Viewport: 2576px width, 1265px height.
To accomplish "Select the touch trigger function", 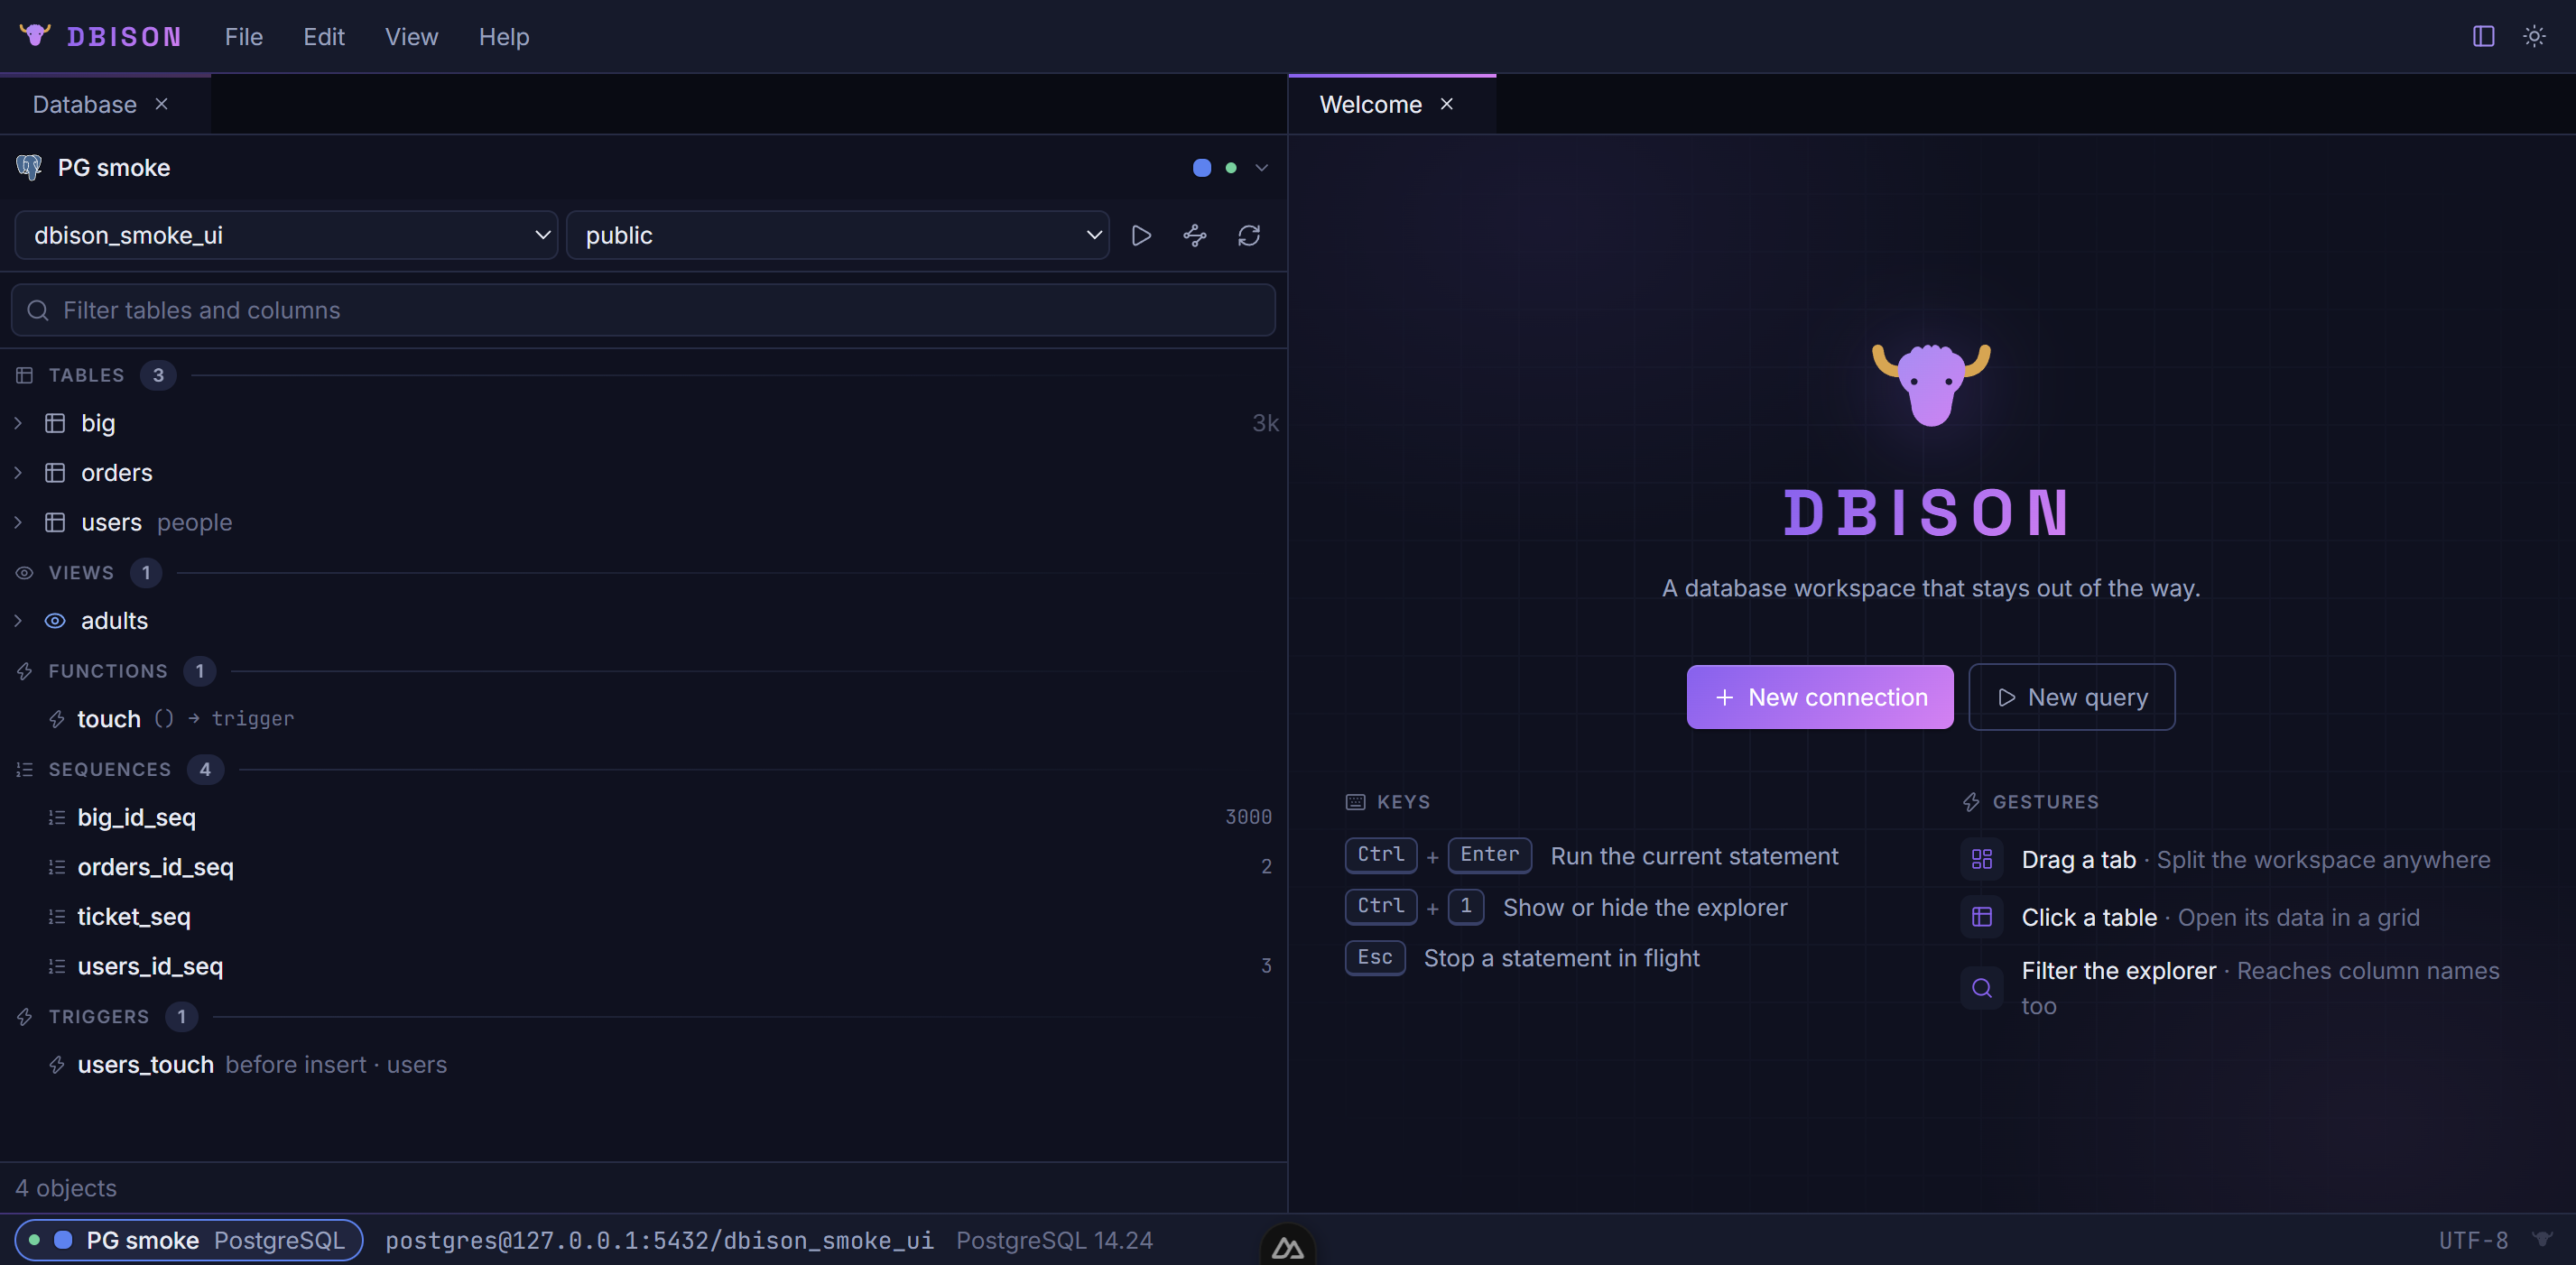I will (x=643, y=719).
